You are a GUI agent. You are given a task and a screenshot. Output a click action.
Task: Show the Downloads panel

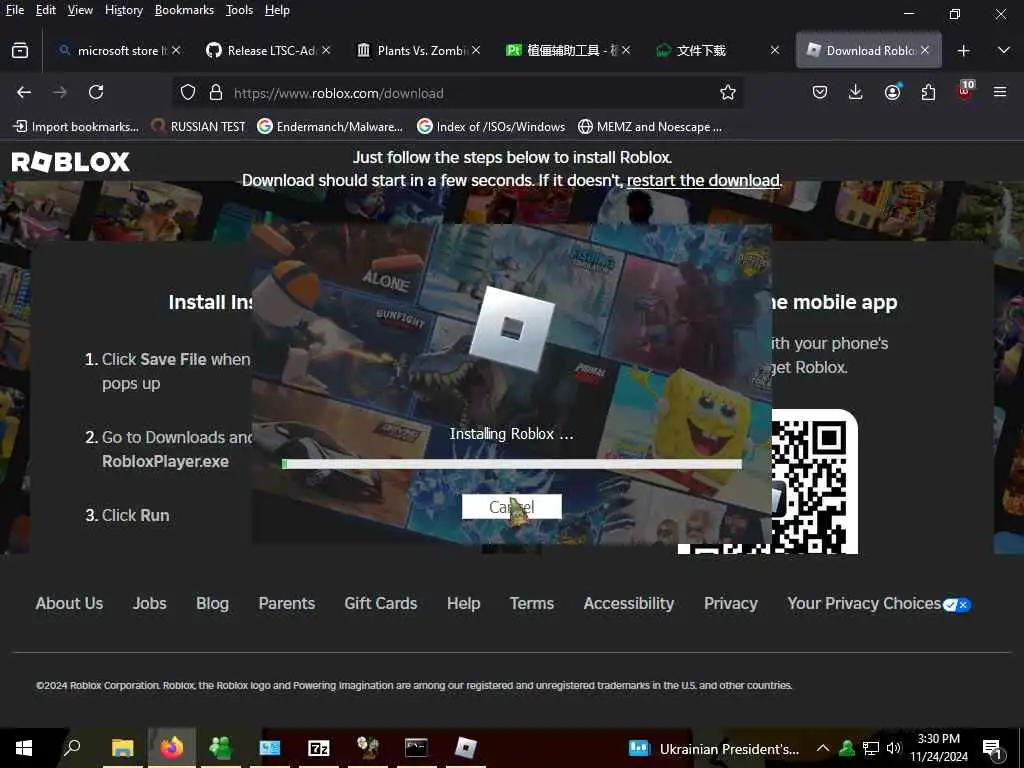tap(856, 92)
